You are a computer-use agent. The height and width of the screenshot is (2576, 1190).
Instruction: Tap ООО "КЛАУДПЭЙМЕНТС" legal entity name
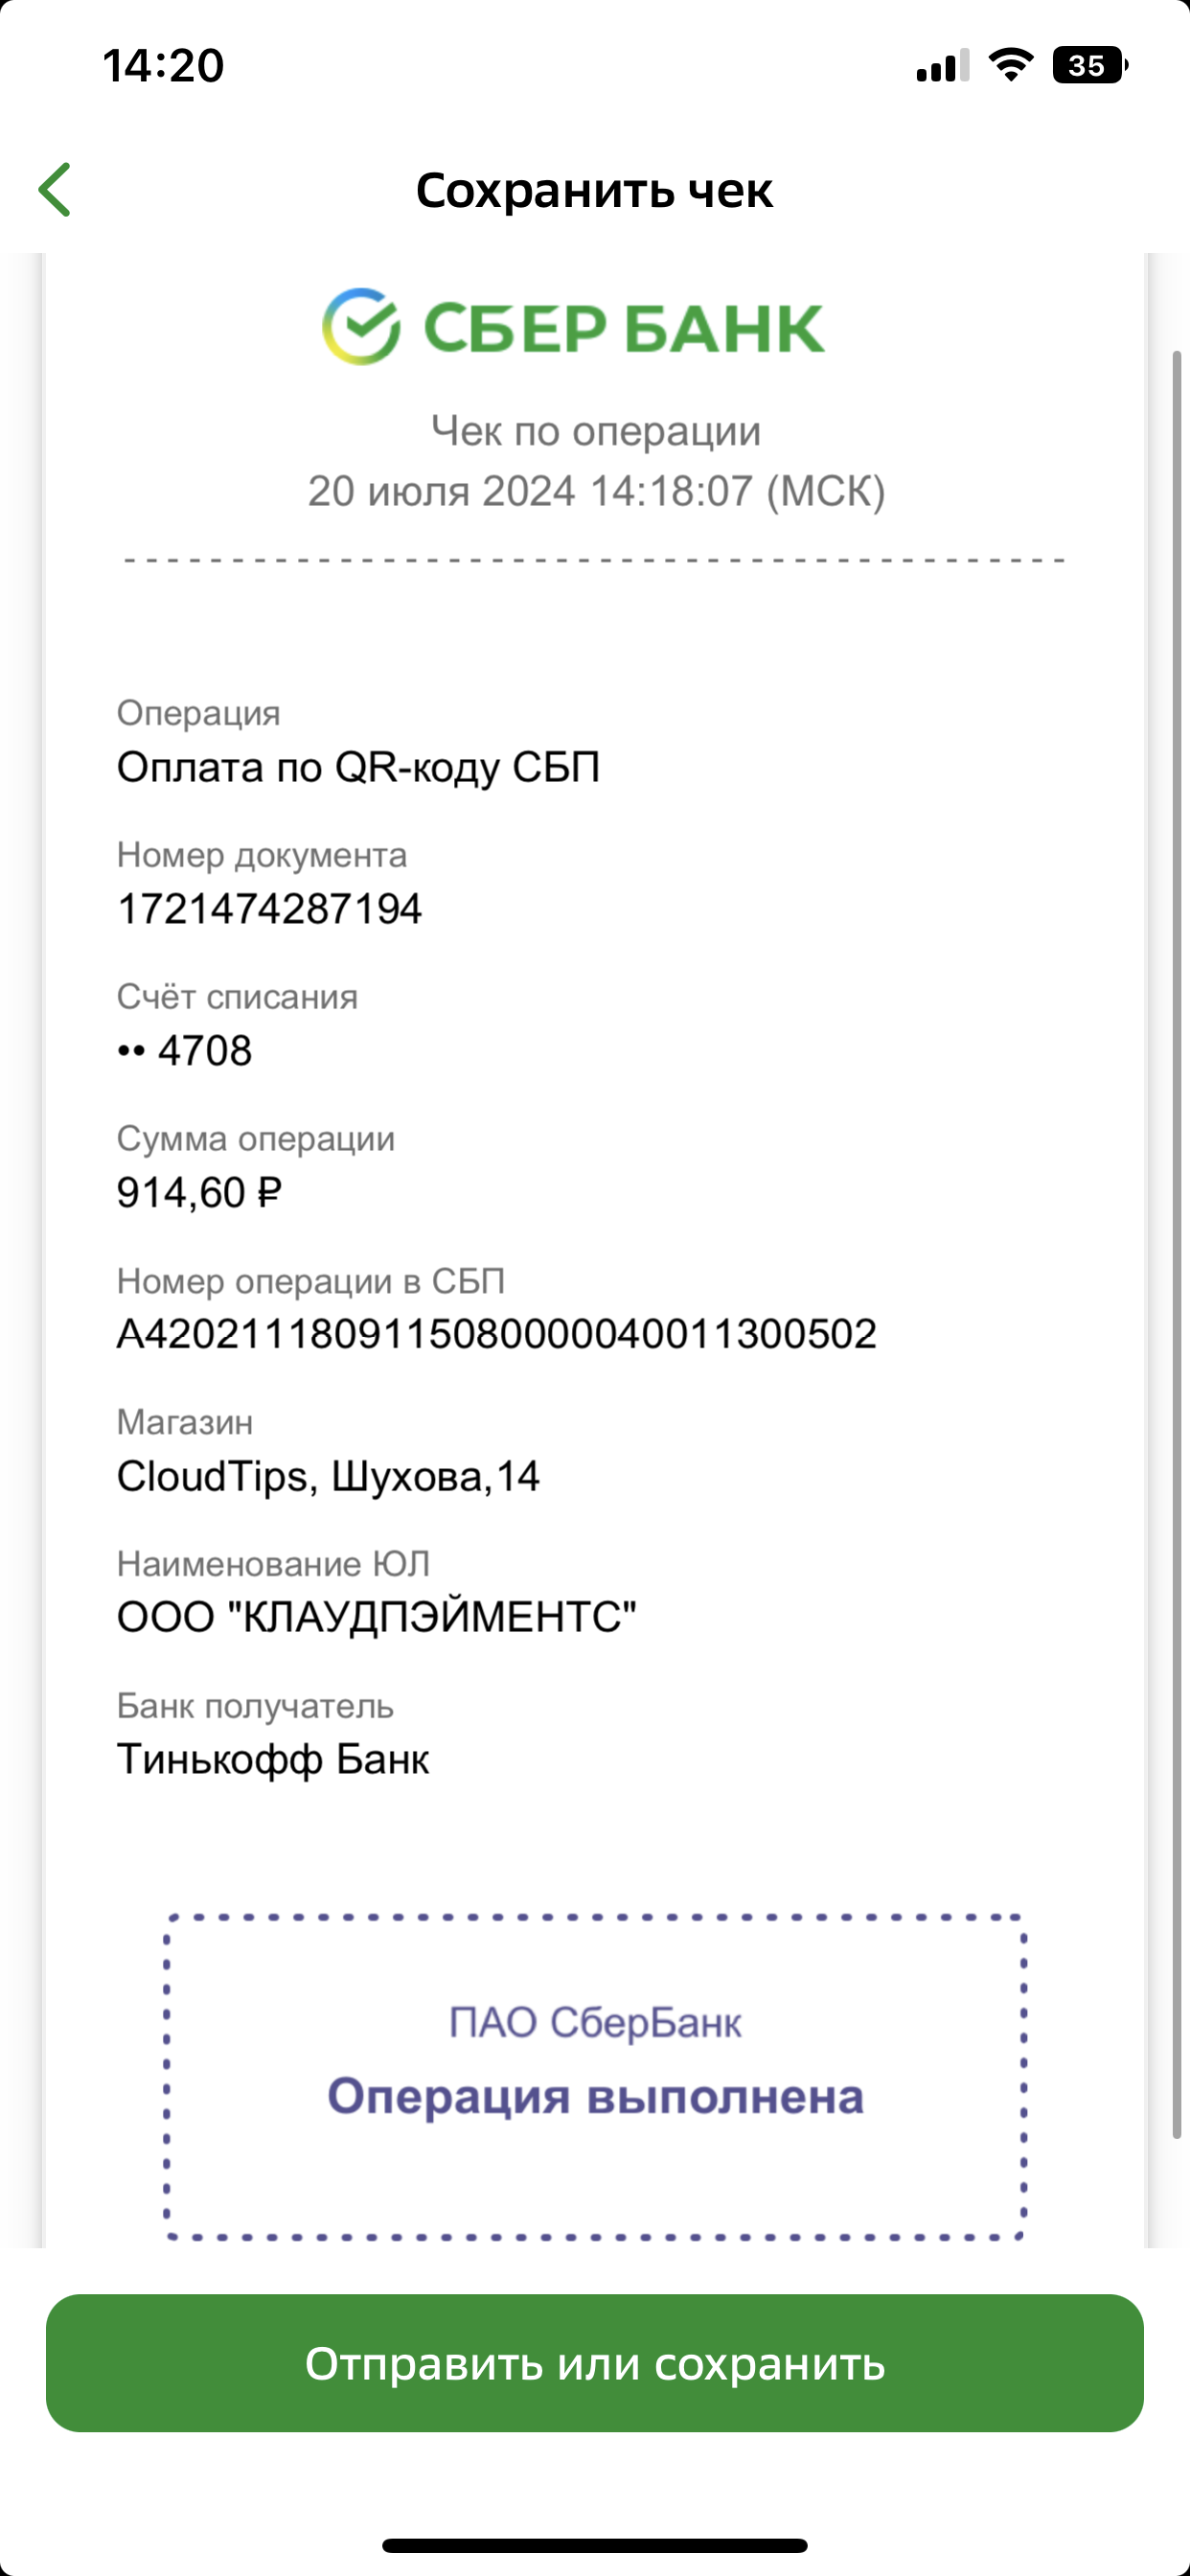(x=377, y=1617)
